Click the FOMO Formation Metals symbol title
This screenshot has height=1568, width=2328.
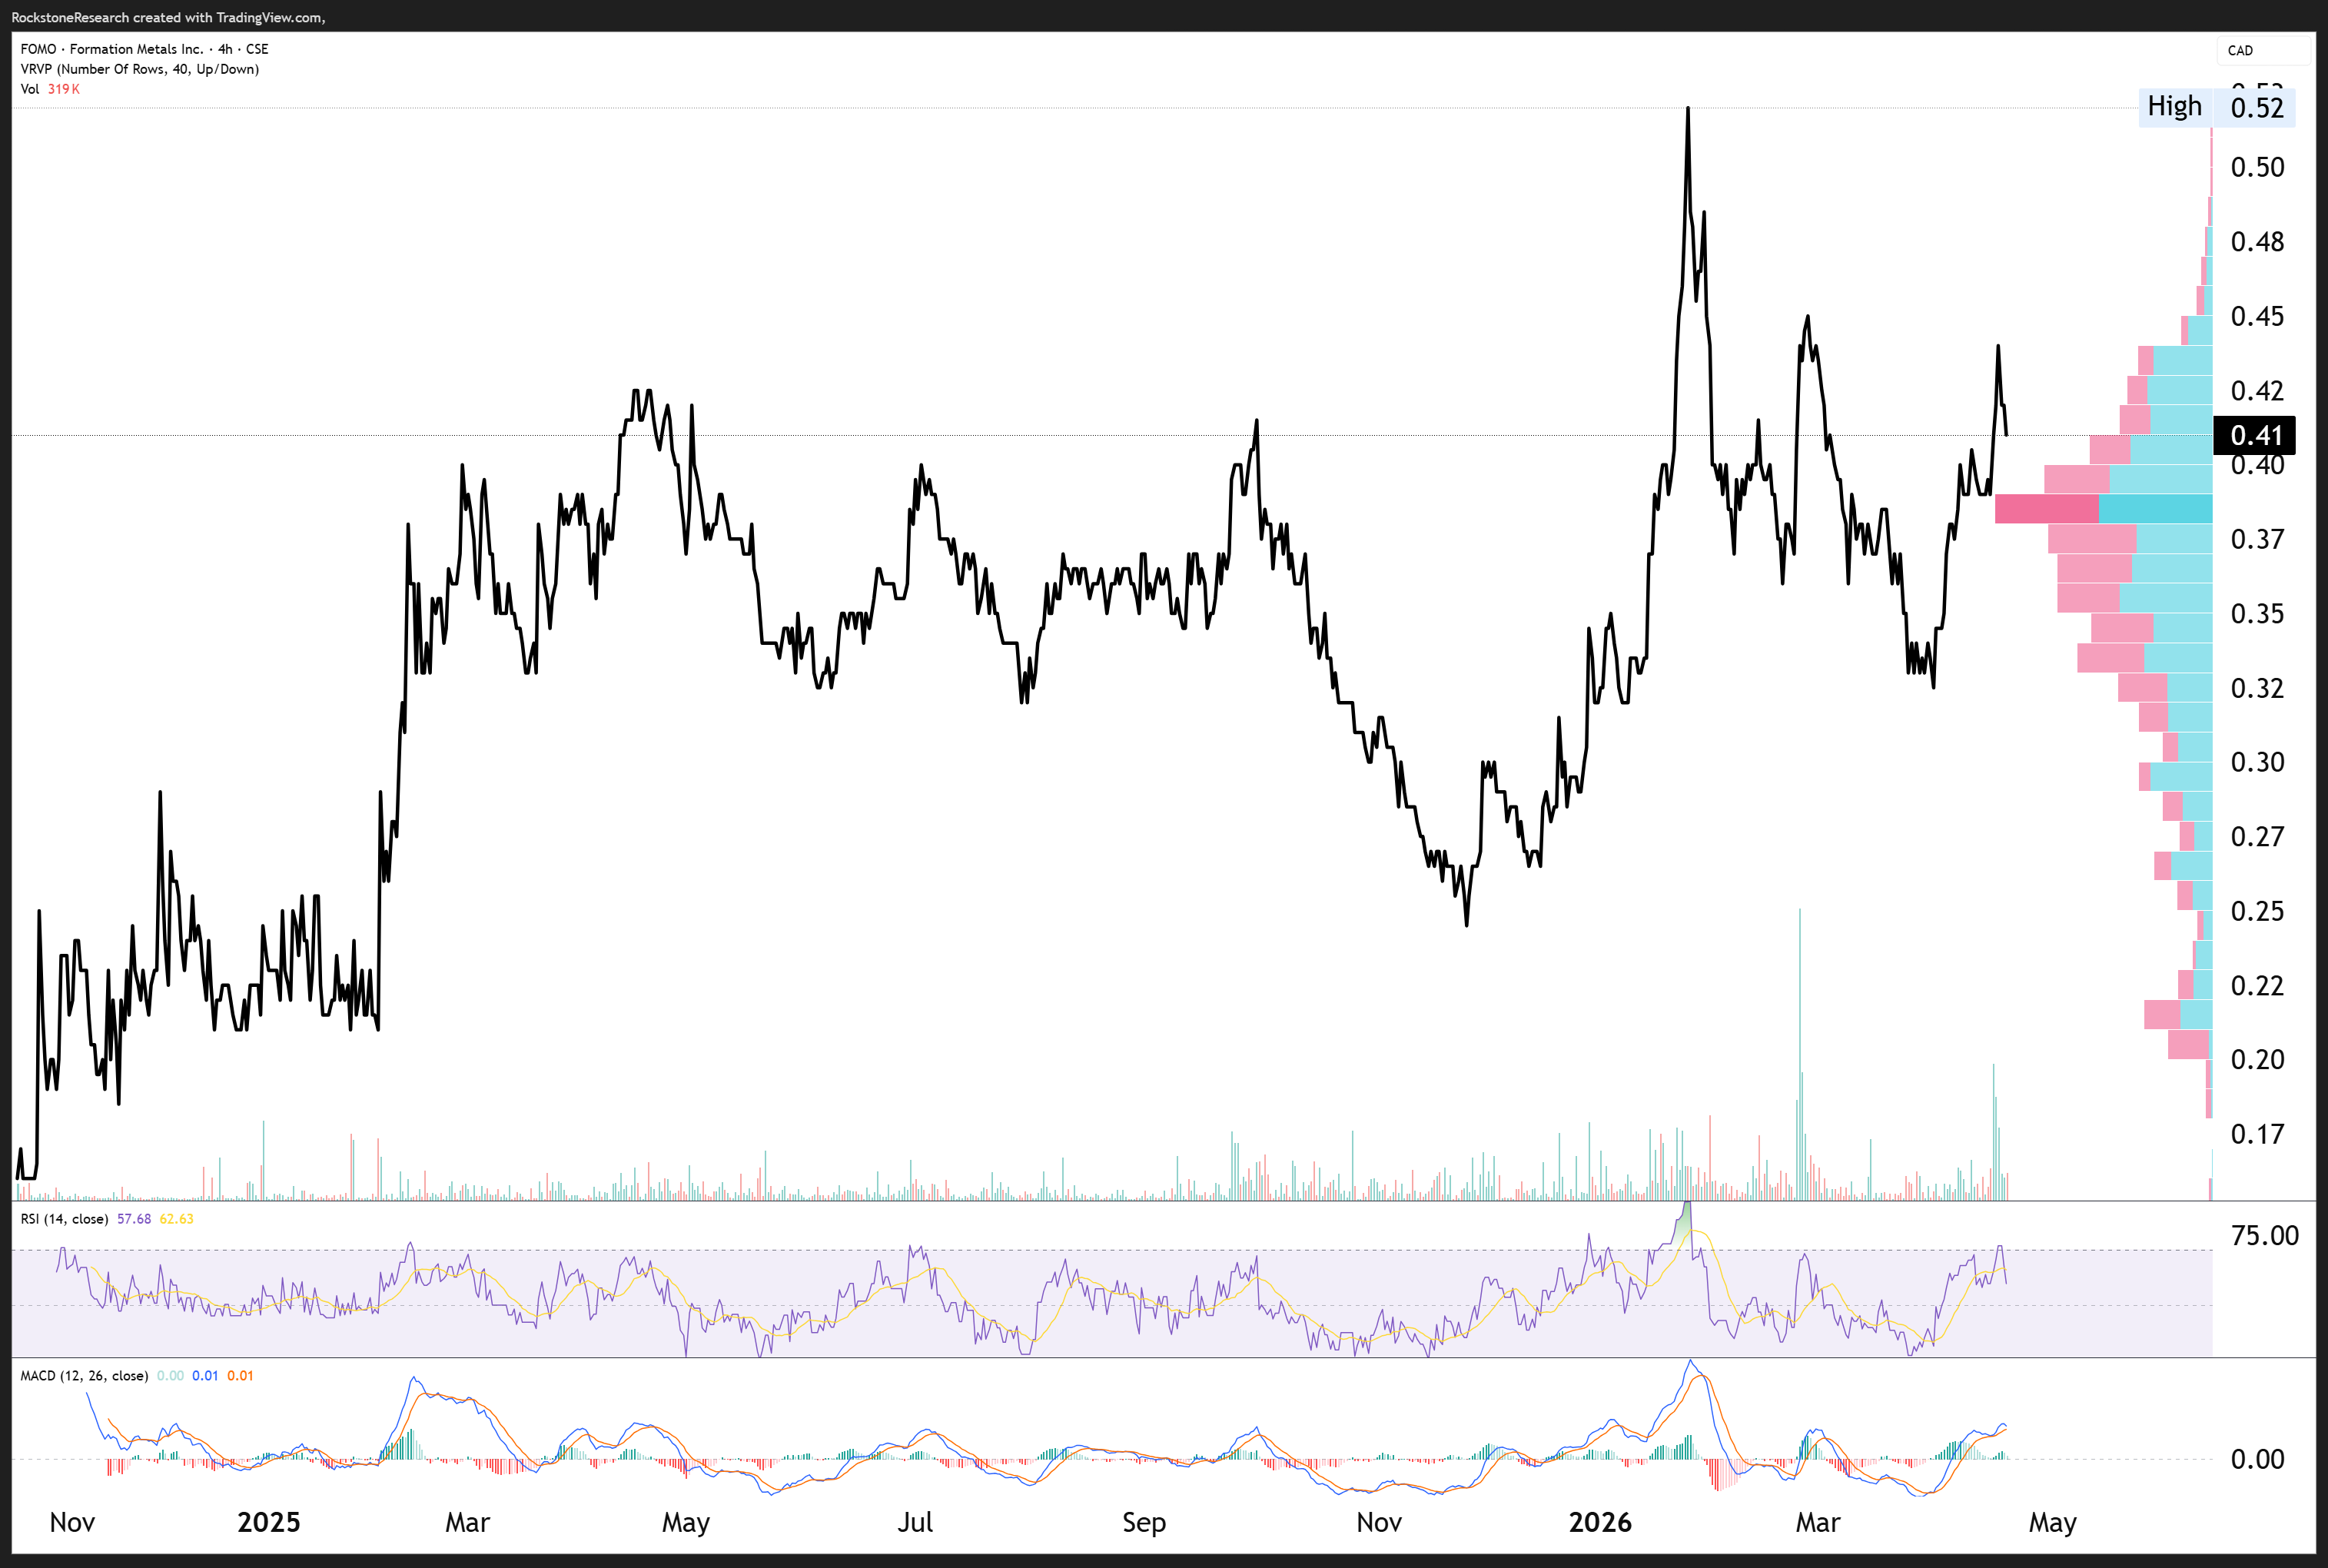pos(144,49)
